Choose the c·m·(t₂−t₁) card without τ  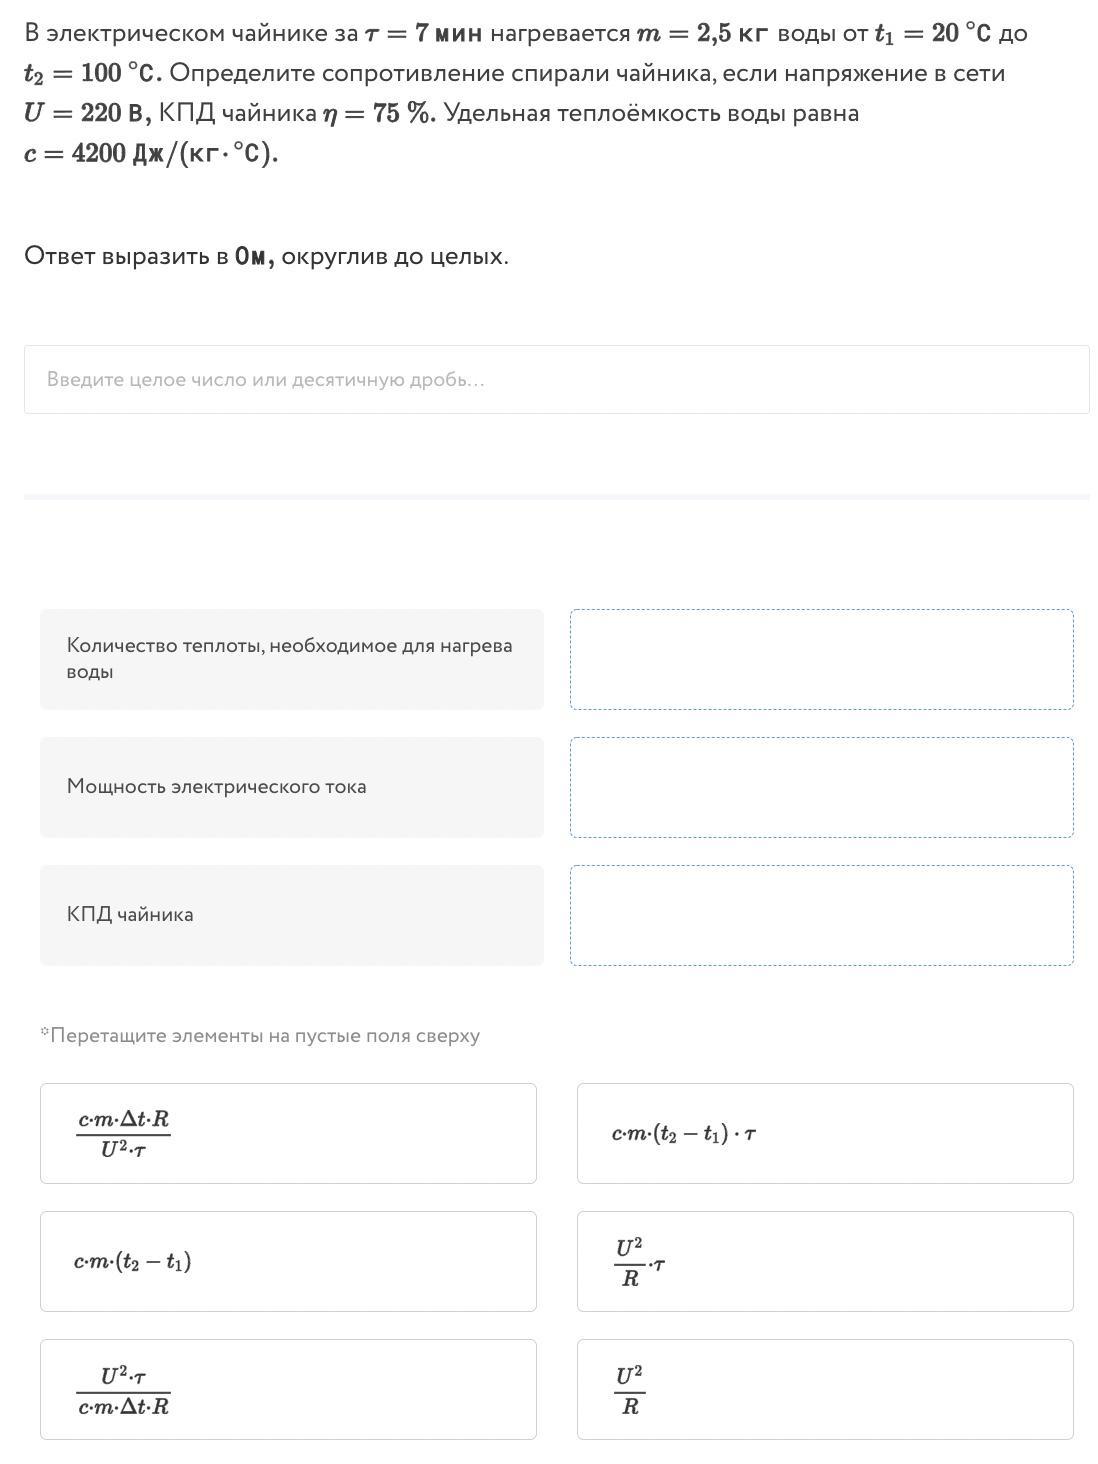pos(288,1261)
